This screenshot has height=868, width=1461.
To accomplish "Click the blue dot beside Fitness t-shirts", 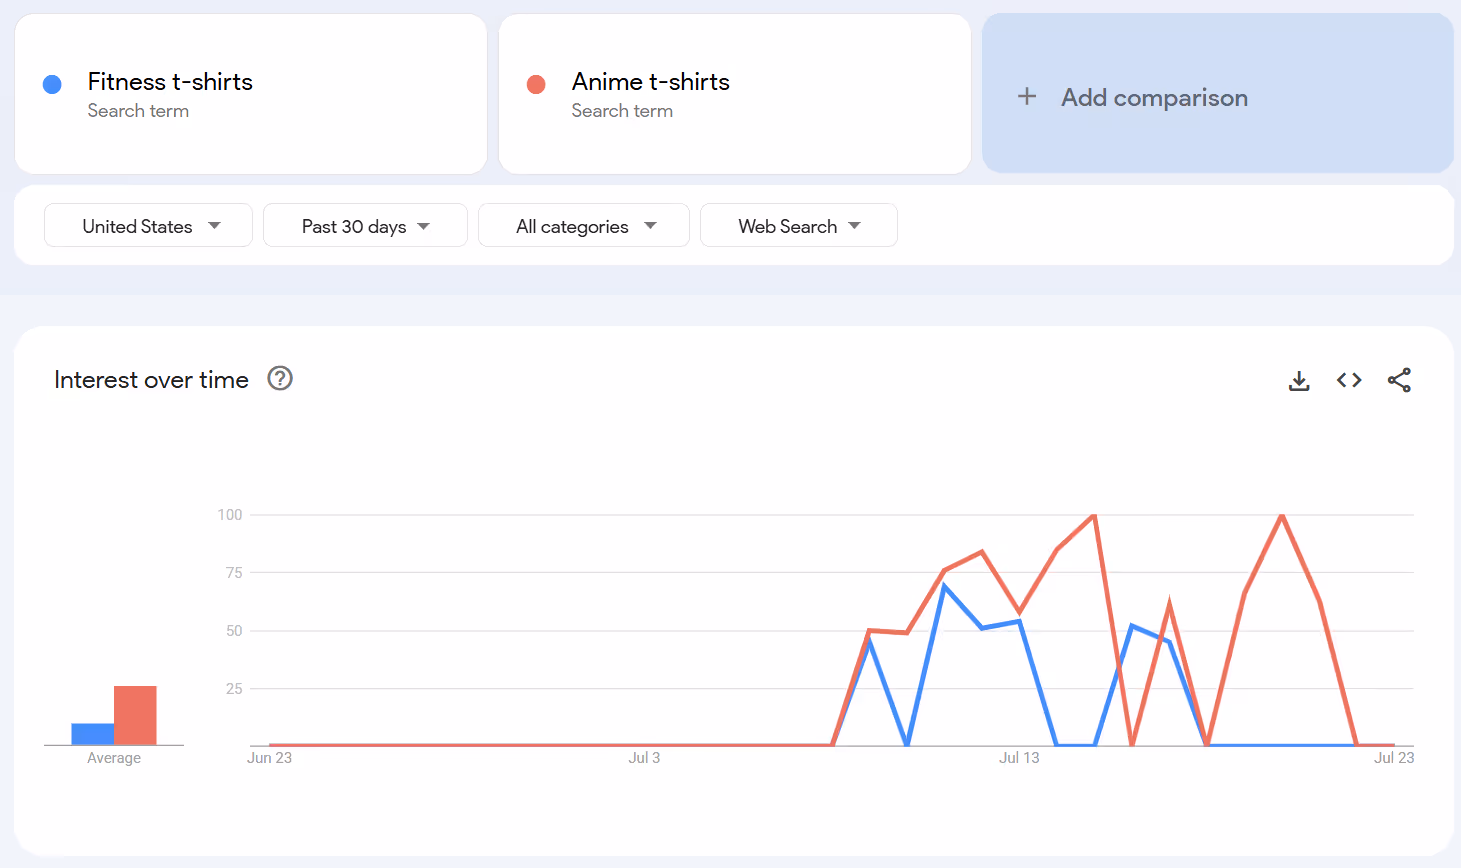I will (52, 85).
